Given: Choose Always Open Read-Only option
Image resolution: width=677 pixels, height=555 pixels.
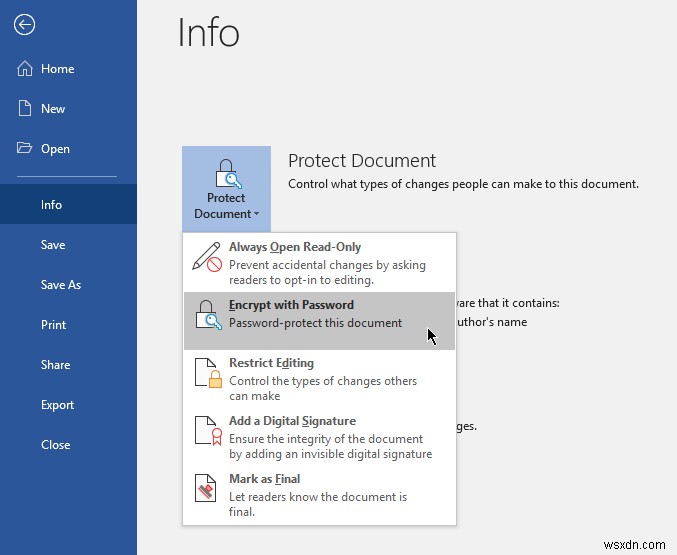Looking at the screenshot, I should [320, 263].
